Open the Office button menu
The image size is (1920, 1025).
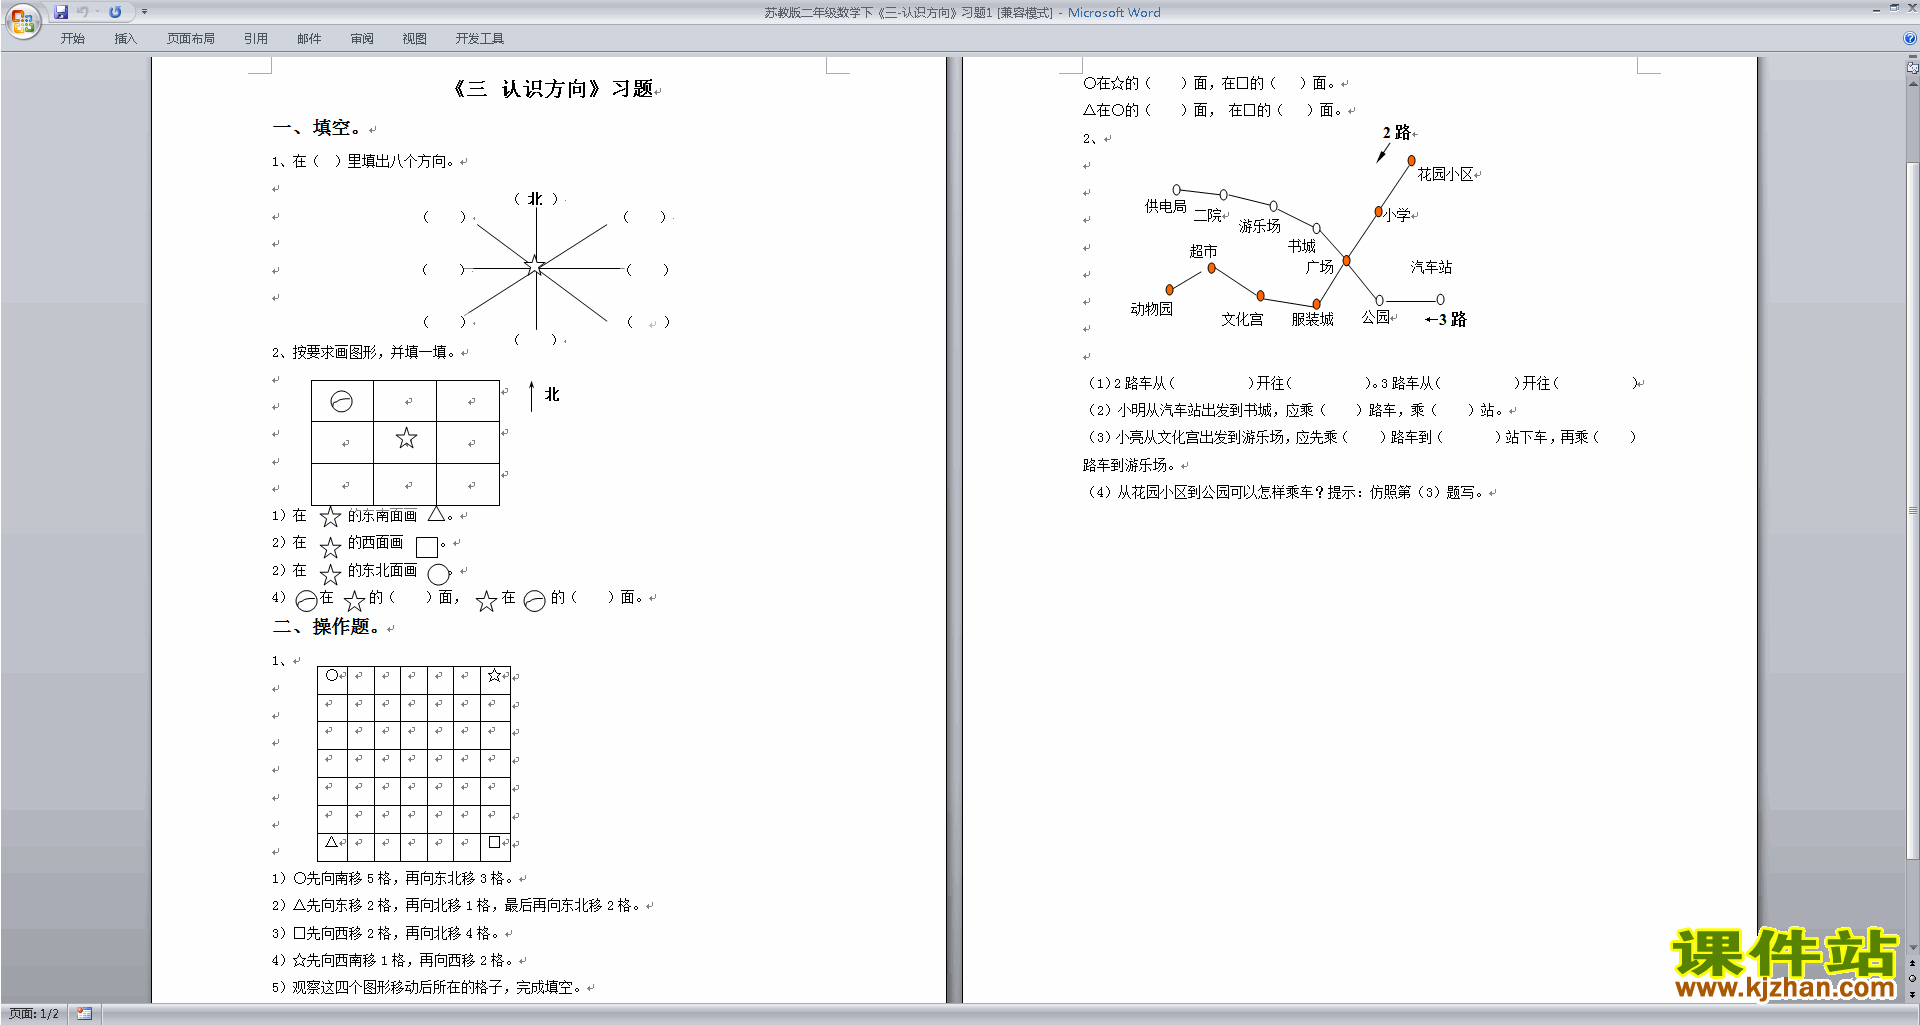coord(22,20)
